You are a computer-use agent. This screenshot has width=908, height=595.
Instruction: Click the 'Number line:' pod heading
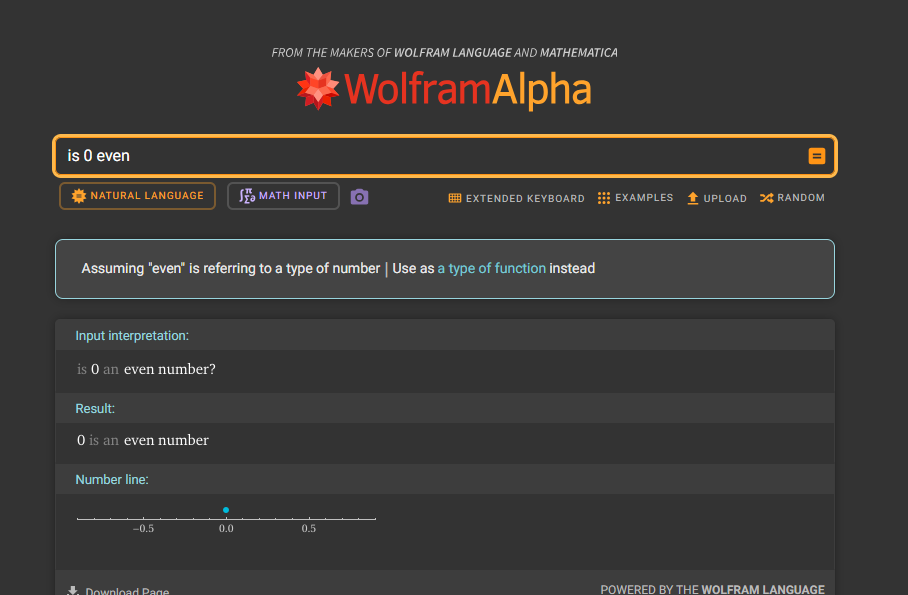(112, 480)
